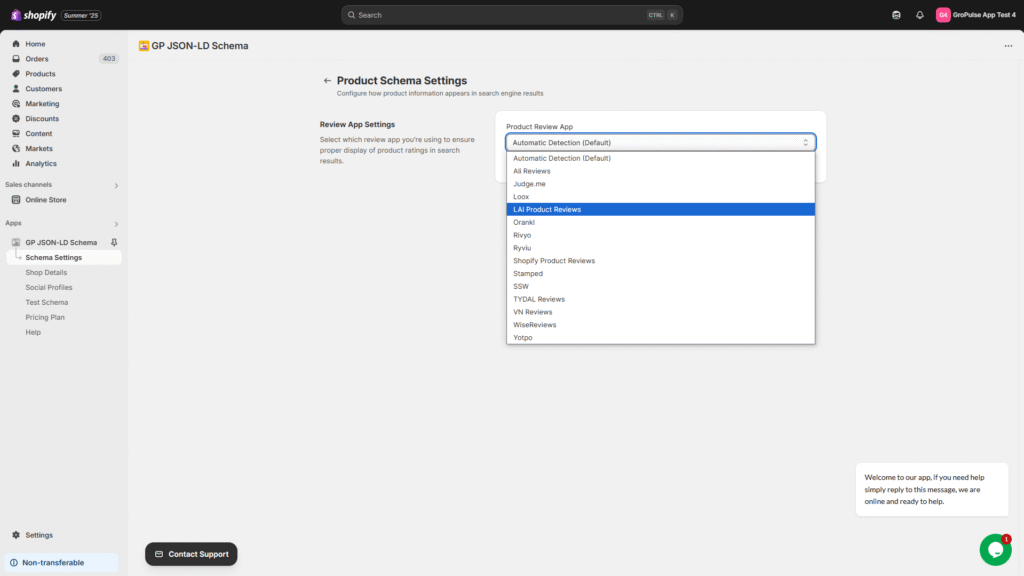Click the Orders 403 count badge

(108, 59)
